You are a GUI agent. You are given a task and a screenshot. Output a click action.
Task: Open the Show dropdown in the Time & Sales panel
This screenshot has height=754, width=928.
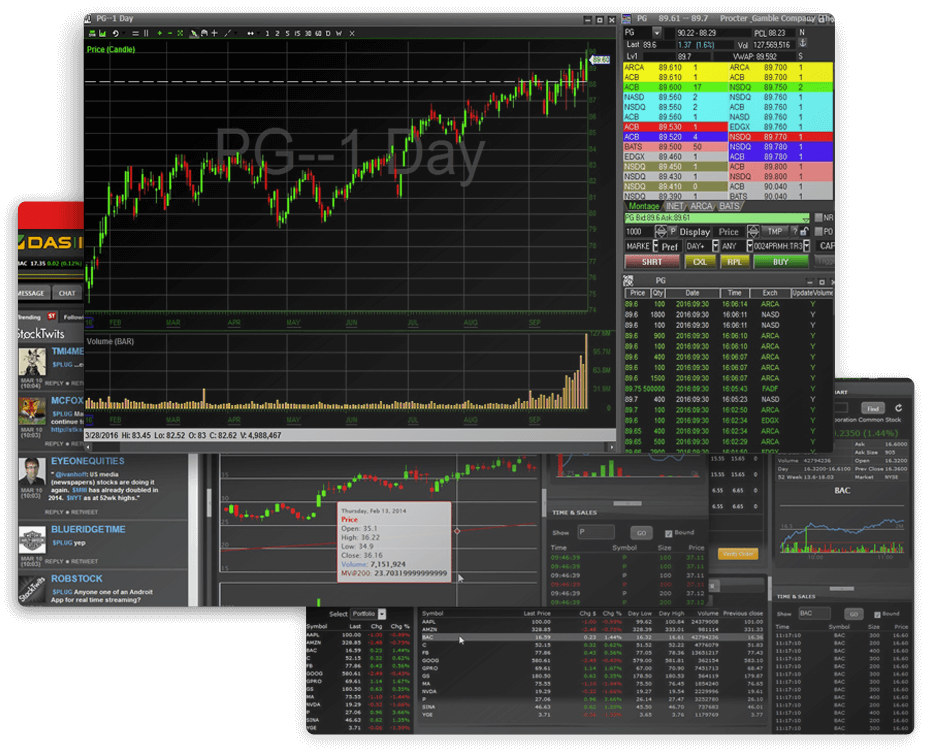point(598,532)
